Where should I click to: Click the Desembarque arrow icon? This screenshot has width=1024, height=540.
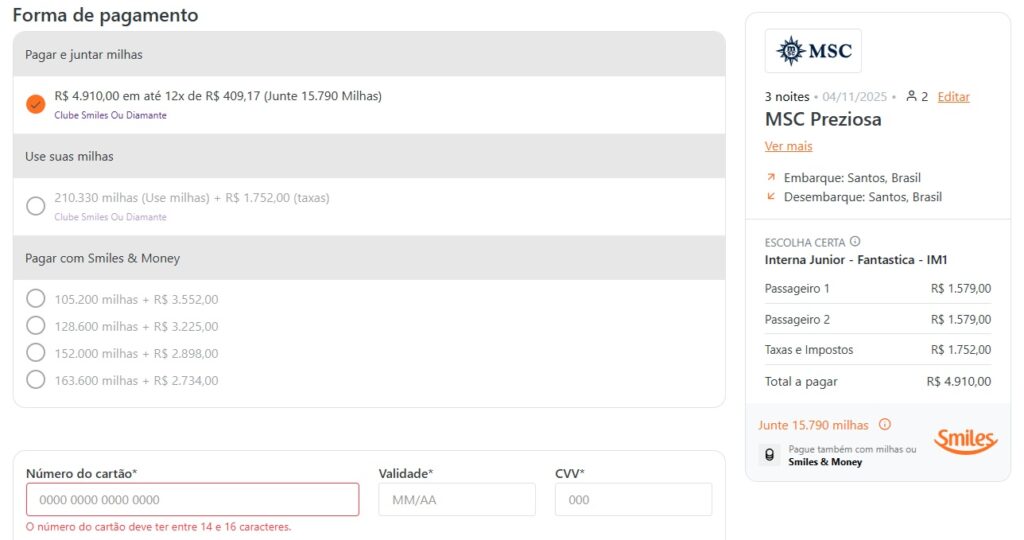pyautogui.click(x=771, y=197)
